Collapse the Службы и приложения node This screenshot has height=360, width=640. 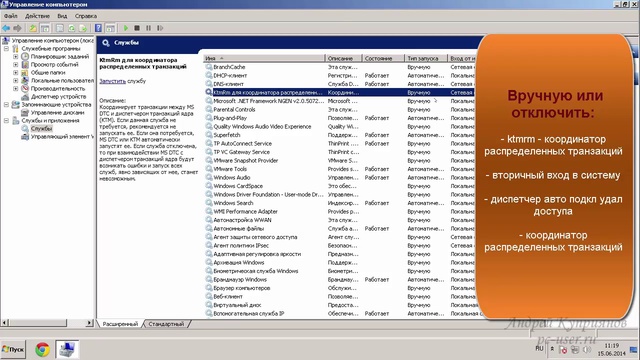tap(7, 120)
